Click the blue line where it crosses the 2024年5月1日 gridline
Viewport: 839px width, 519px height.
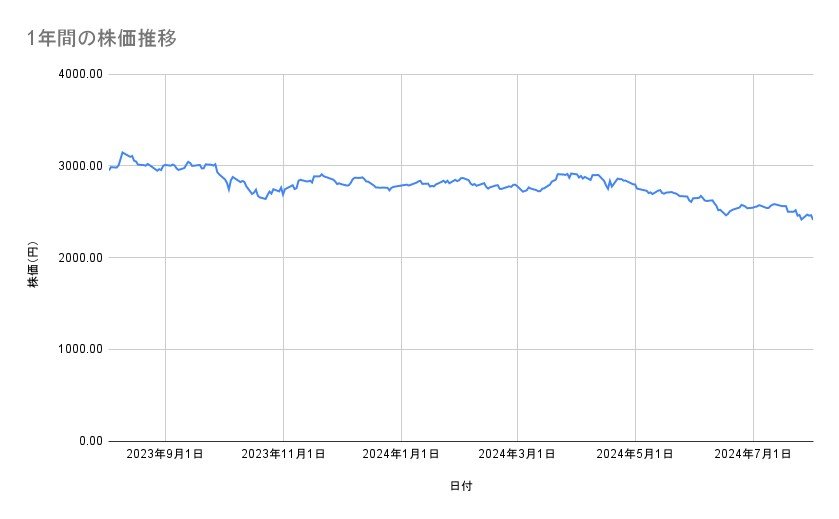[x=636, y=187]
